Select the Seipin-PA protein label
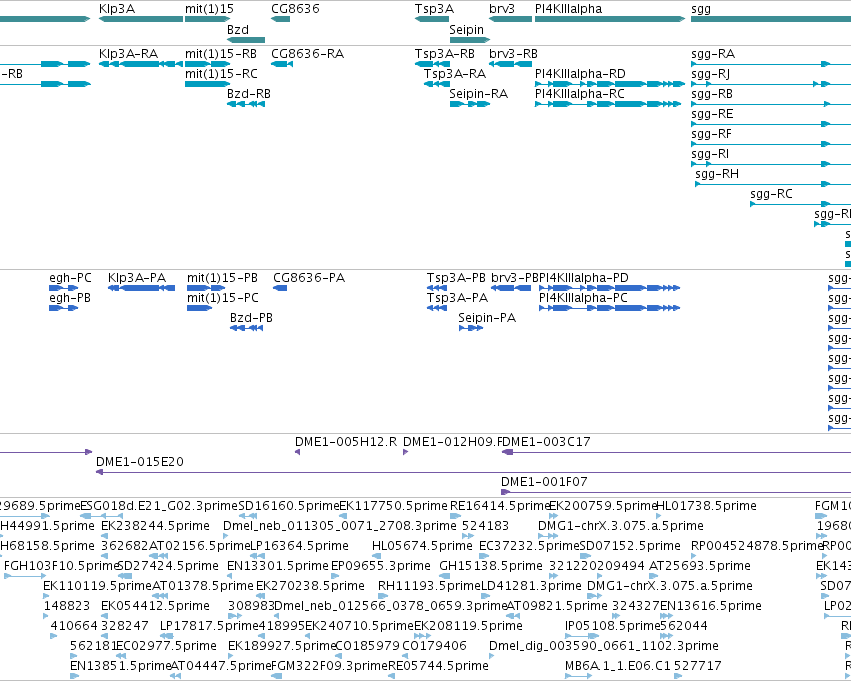Viewport: 851px width, 681px height. pyautogui.click(x=487, y=318)
